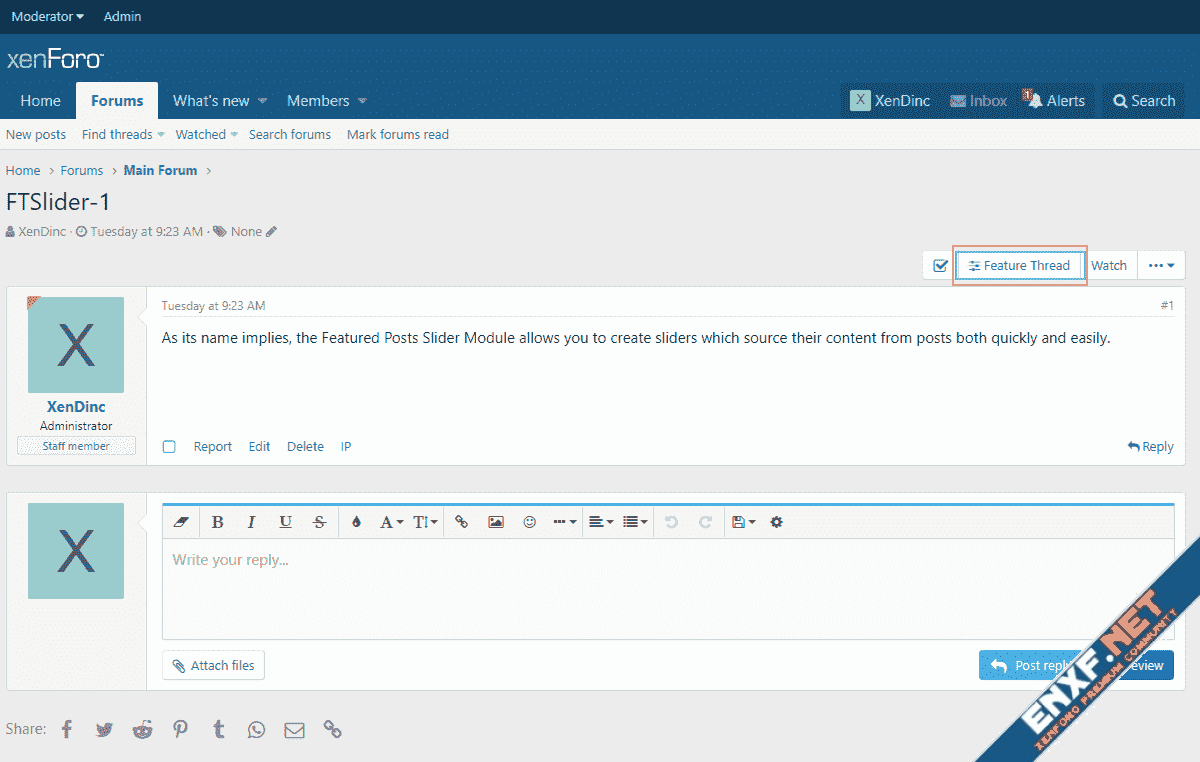Open the Insert image tool
Viewport: 1200px width, 762px height.
(495, 522)
